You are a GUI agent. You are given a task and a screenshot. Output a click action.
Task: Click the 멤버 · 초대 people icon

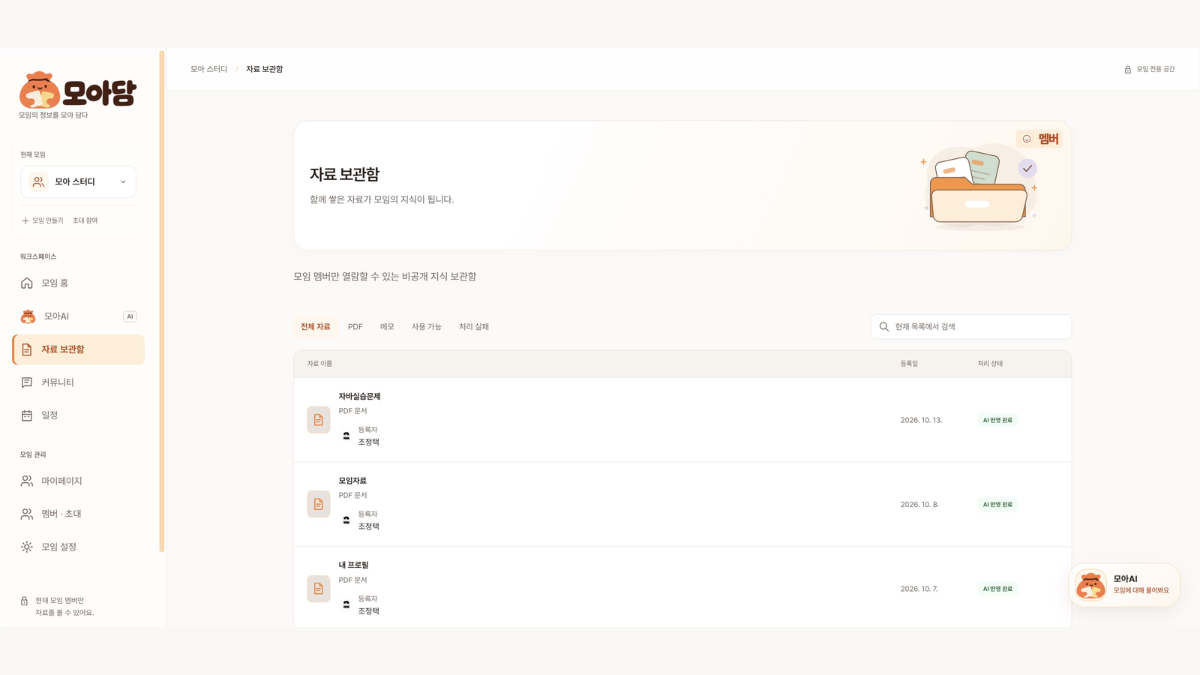pos(27,514)
